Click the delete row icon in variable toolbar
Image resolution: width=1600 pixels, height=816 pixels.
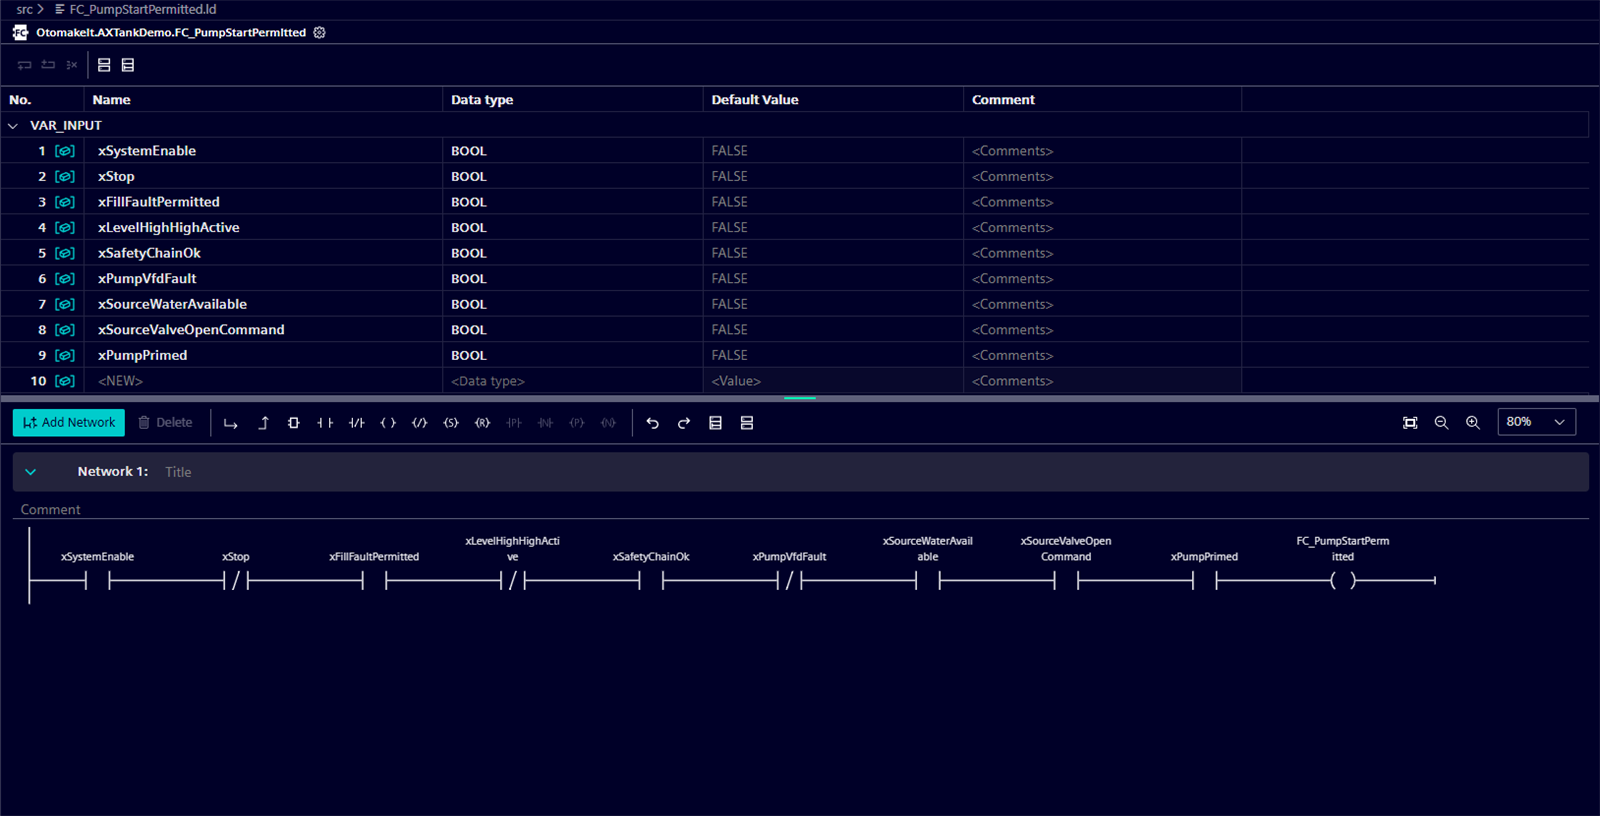[72, 65]
